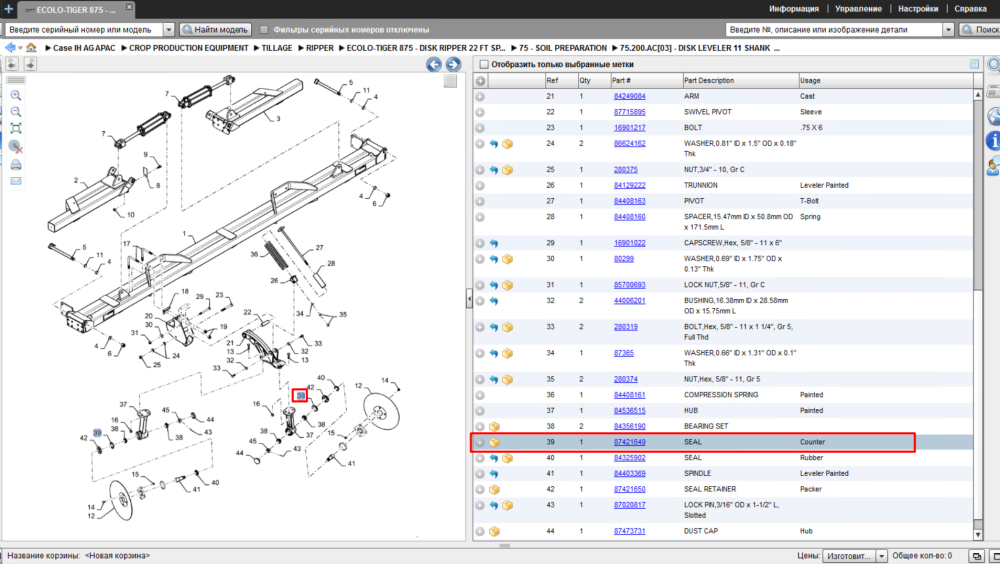Expand the breadcrumb history dropdown next to back arrow
This screenshot has height=564, width=1000.
pos(20,48)
